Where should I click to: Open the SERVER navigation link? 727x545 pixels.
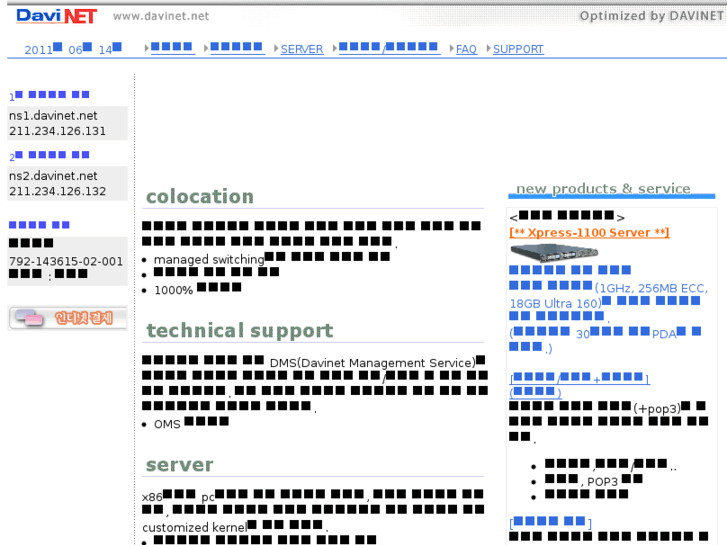tap(302, 49)
